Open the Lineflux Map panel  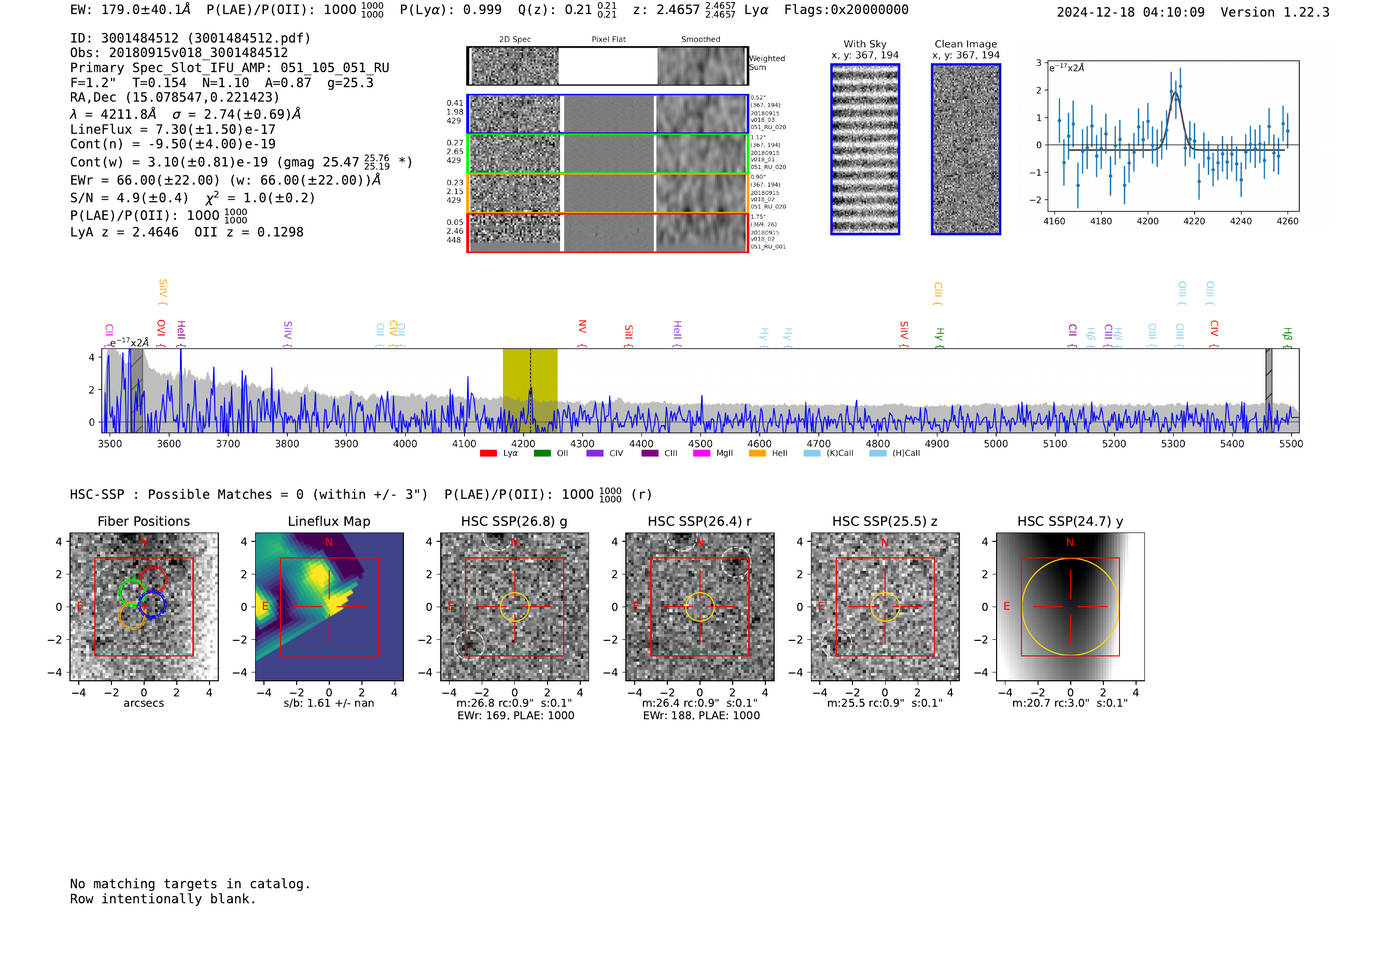[x=329, y=607]
